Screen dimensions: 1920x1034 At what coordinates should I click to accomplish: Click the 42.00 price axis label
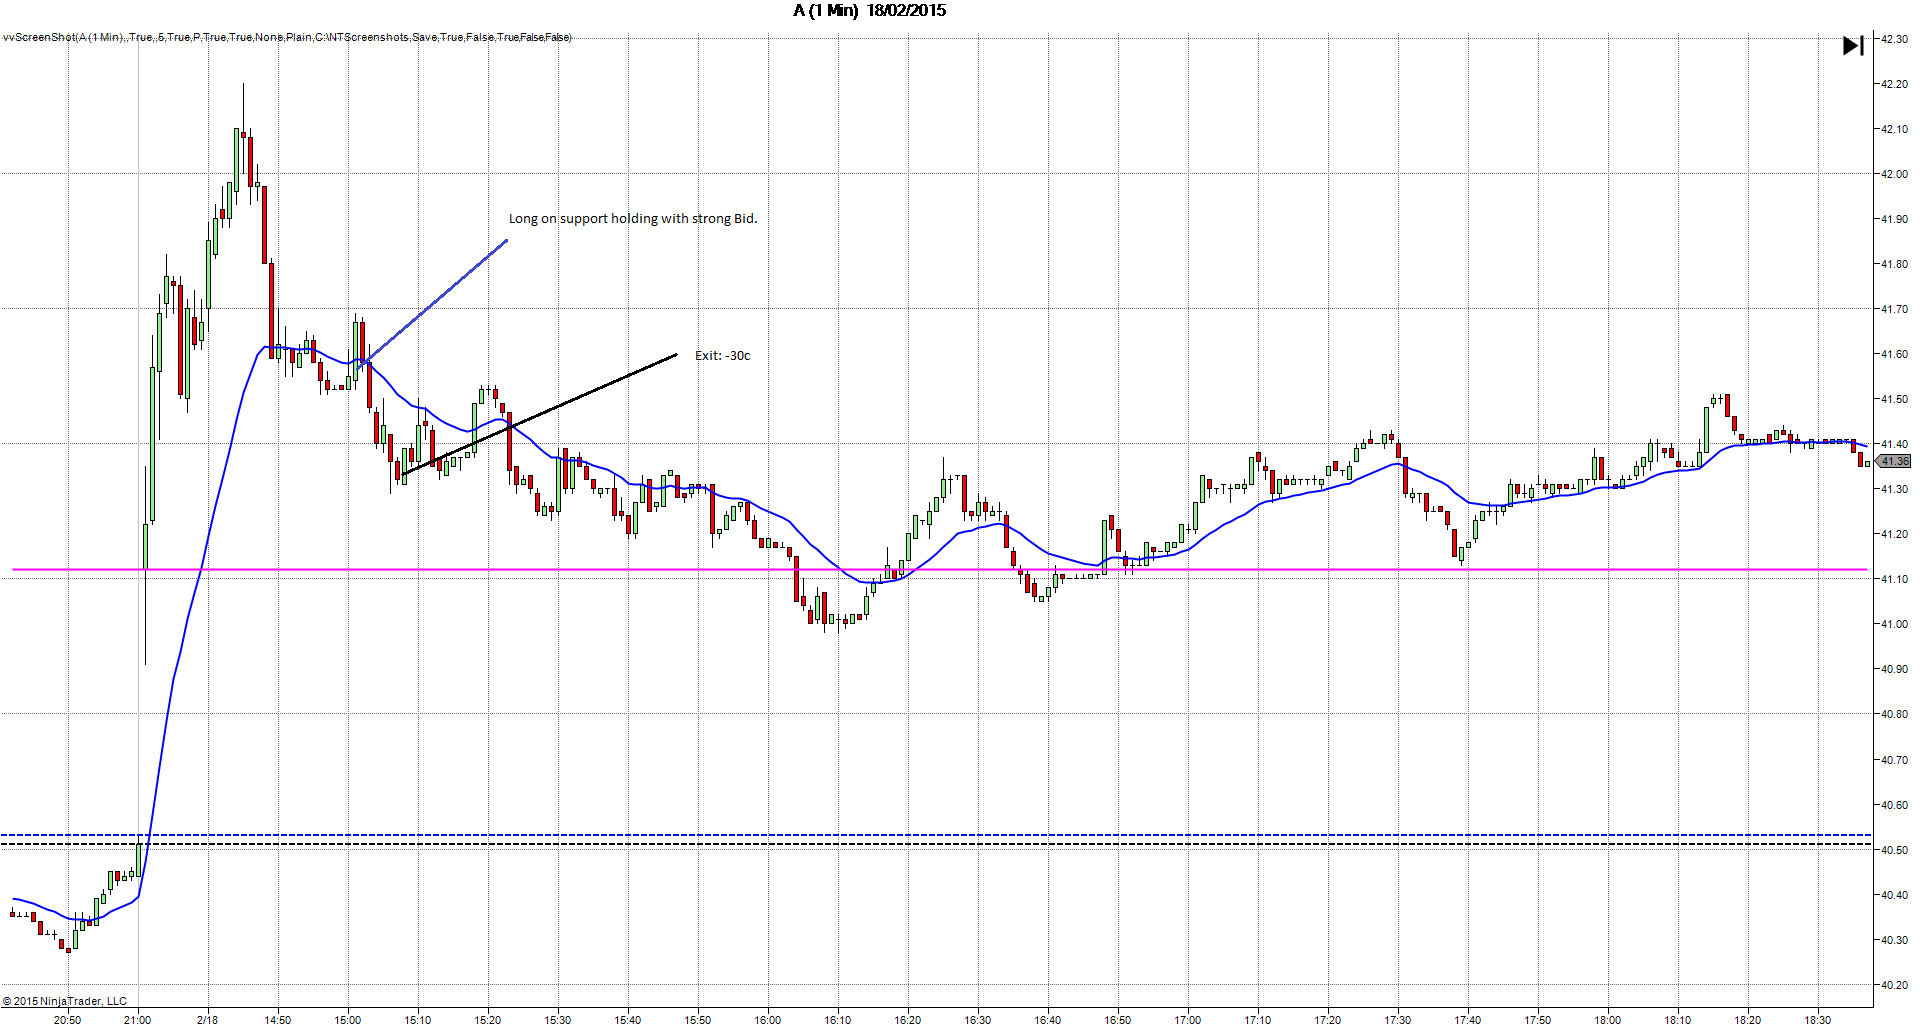coord(1894,174)
